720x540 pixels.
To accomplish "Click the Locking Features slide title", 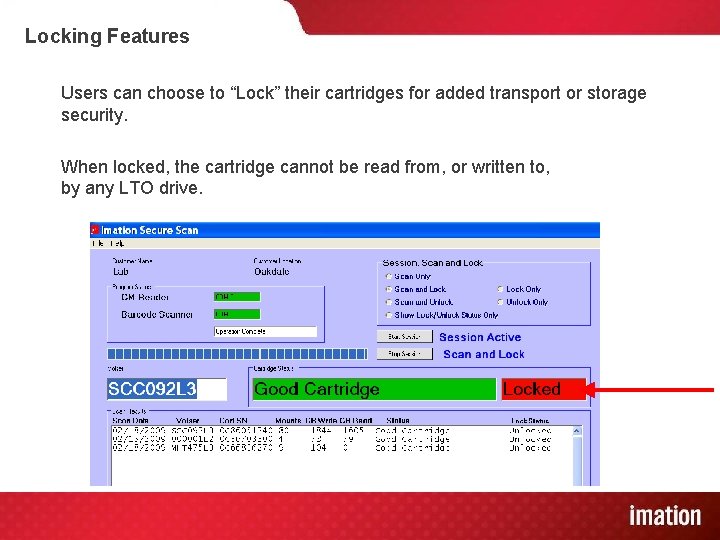I will coord(107,36).
